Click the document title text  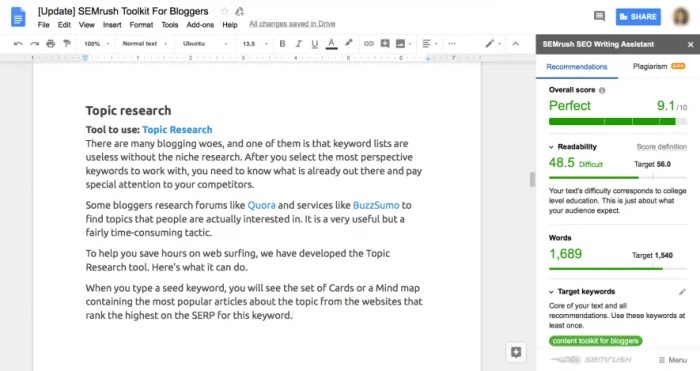click(x=123, y=11)
